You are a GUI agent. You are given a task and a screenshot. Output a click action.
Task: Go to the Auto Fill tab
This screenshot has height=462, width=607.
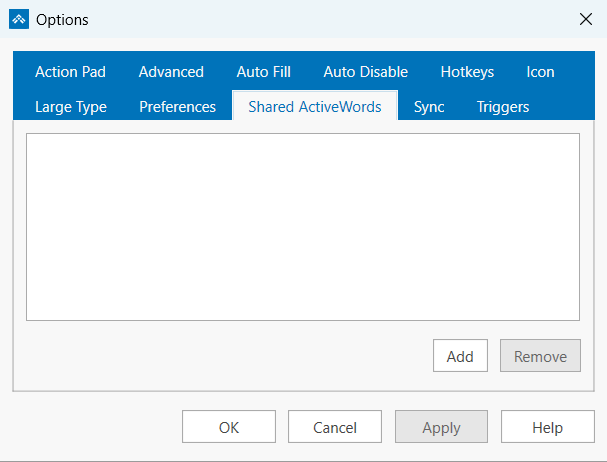click(264, 72)
